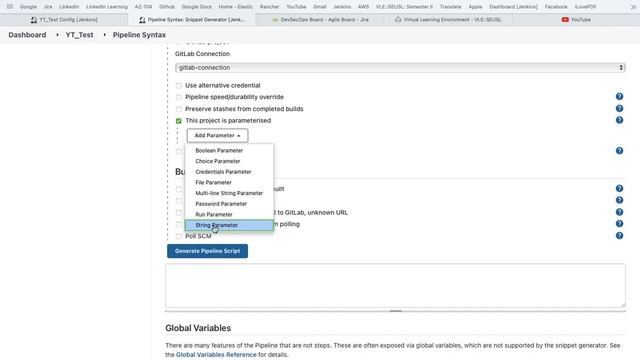Viewport: 640px width, 360px height.
Task: Open the GitLab Connection dropdown
Action: coord(400,68)
